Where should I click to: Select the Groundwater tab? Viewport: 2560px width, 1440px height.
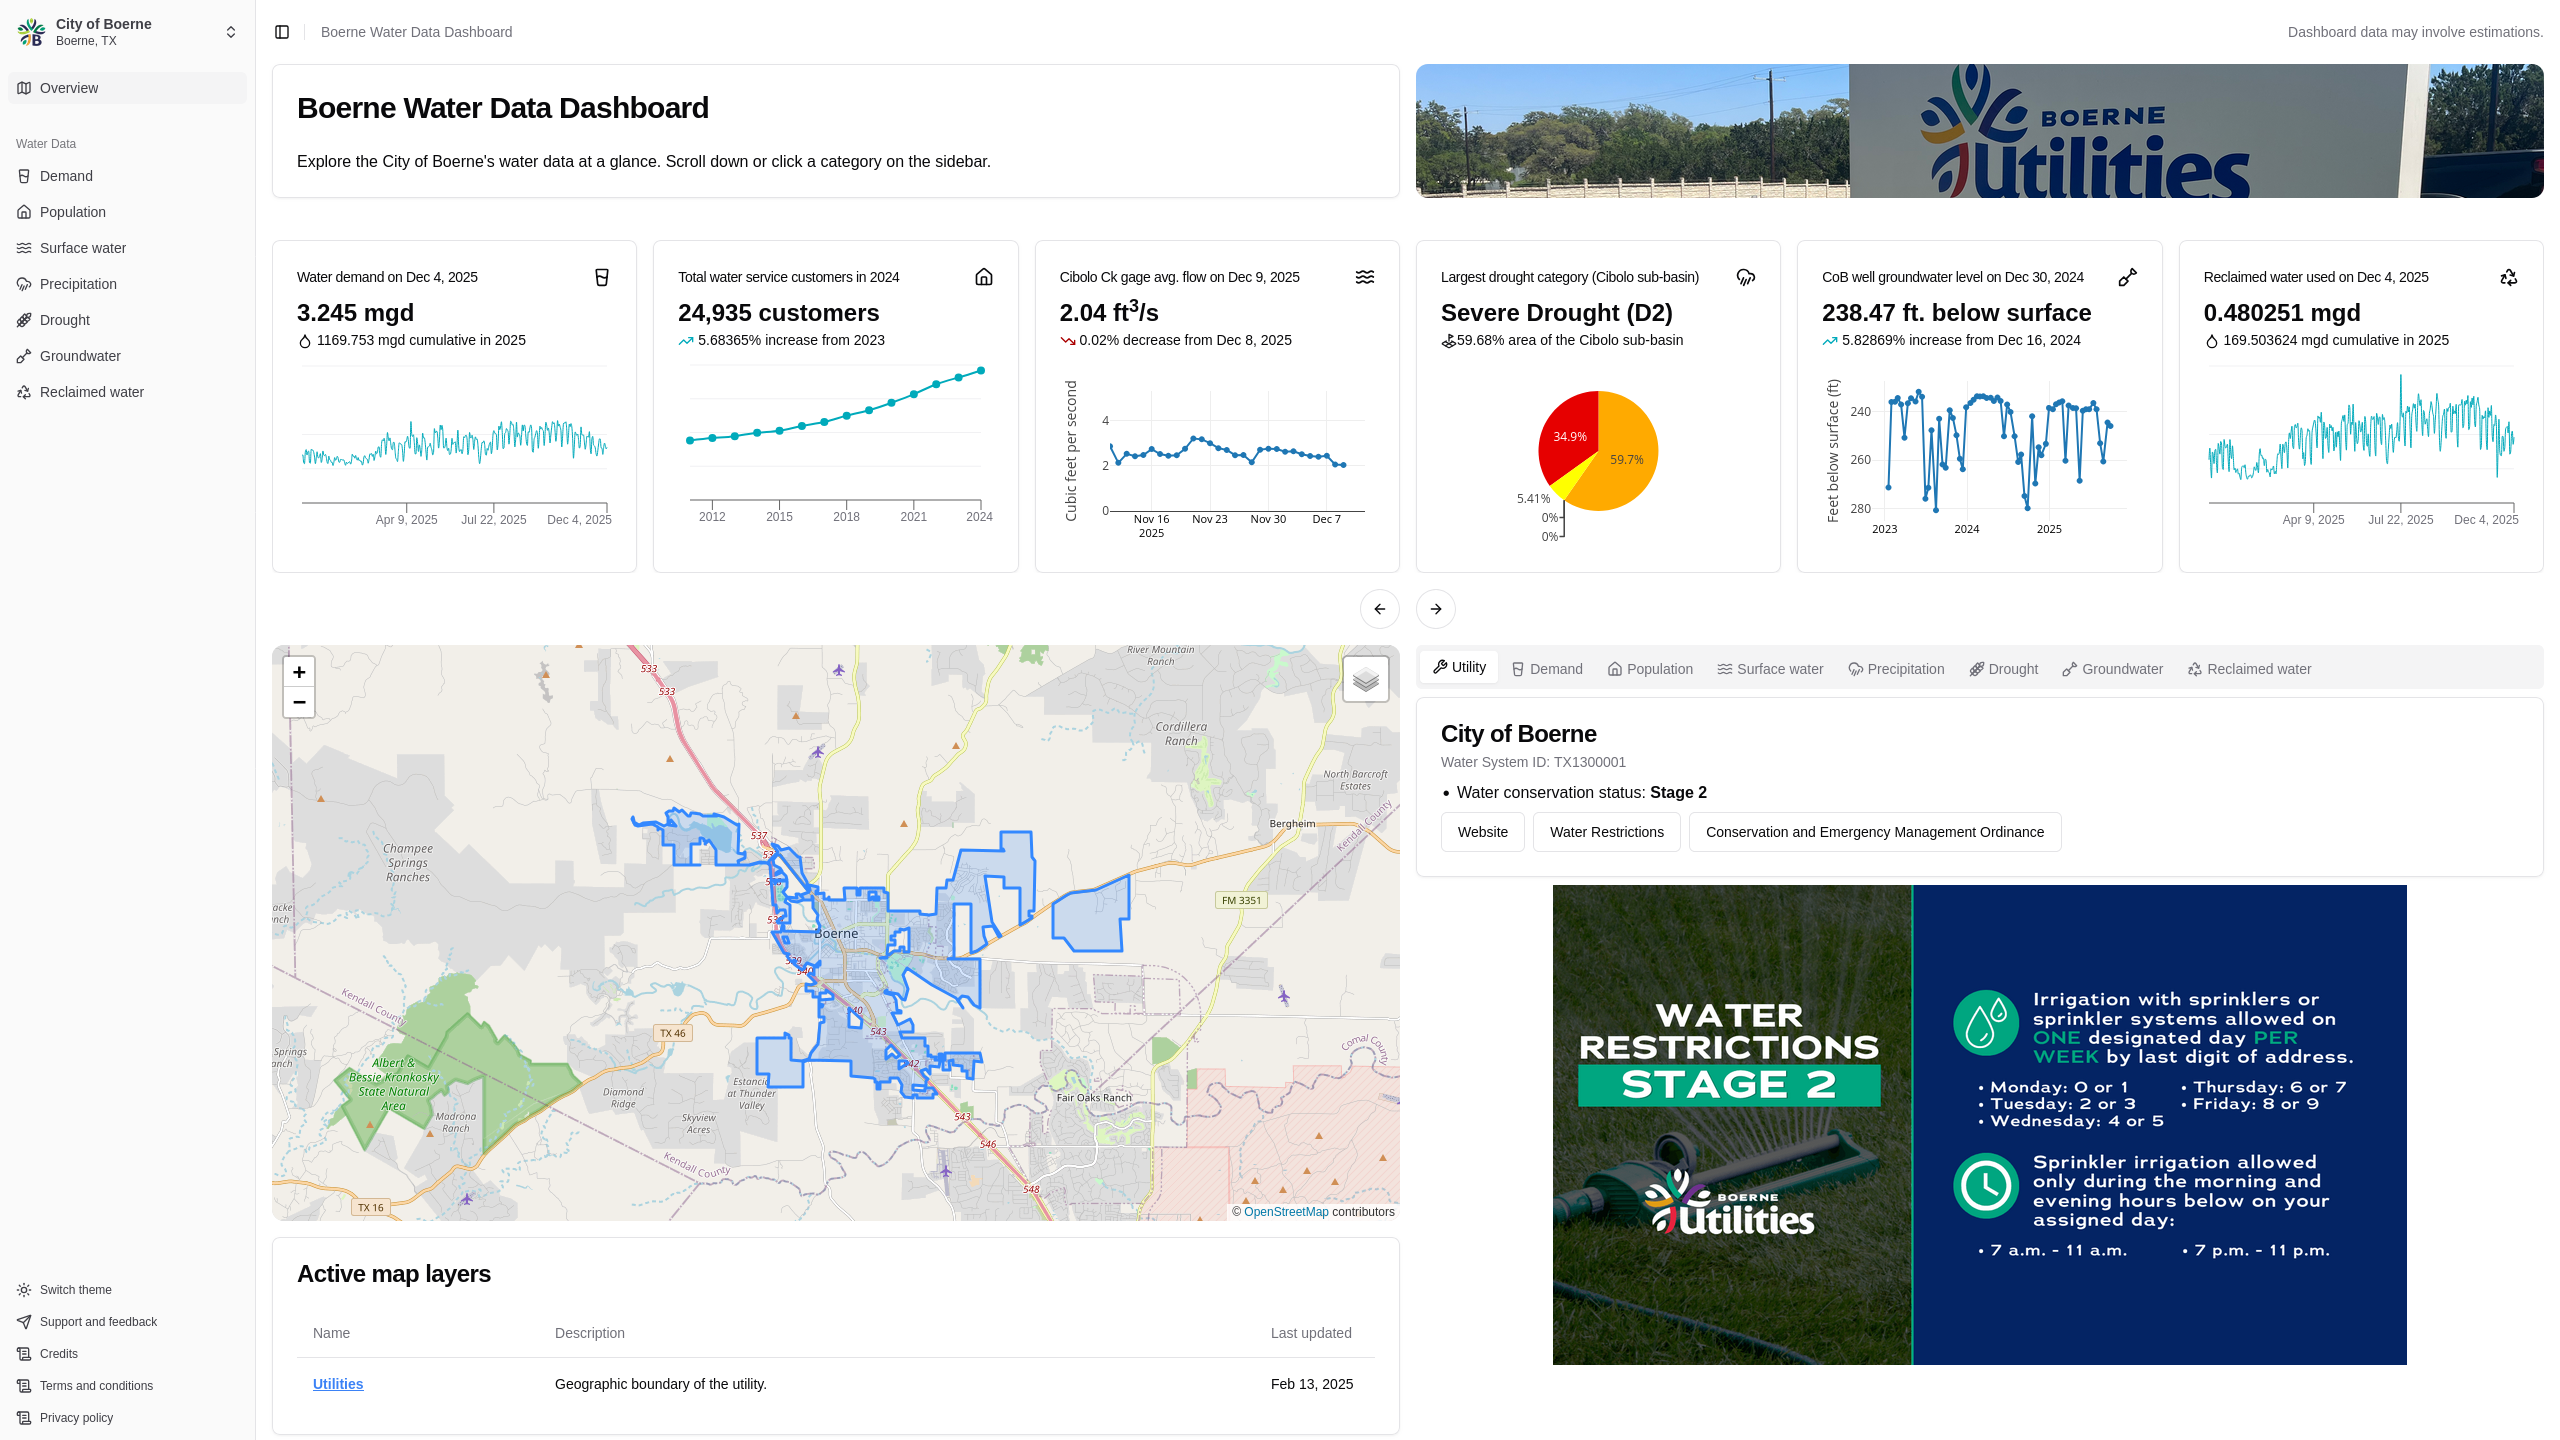point(2112,669)
